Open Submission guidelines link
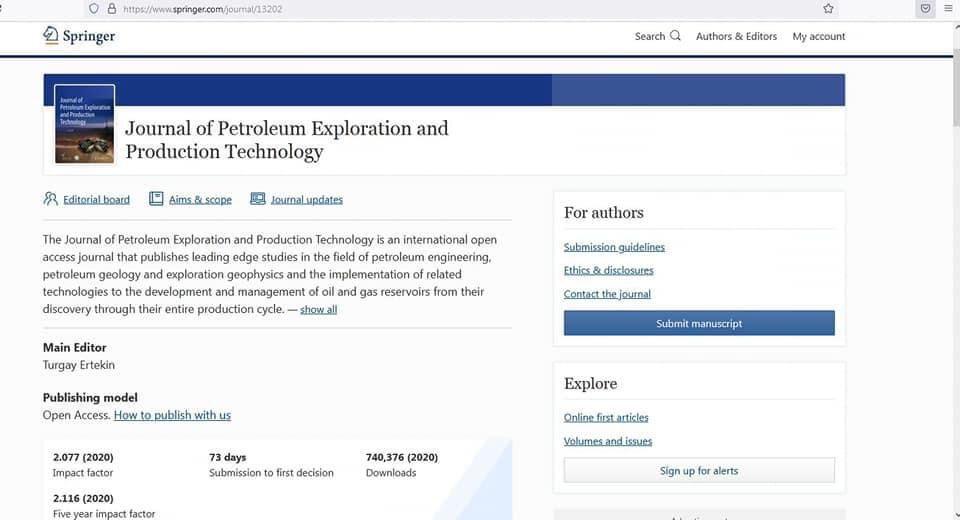 [x=614, y=247]
